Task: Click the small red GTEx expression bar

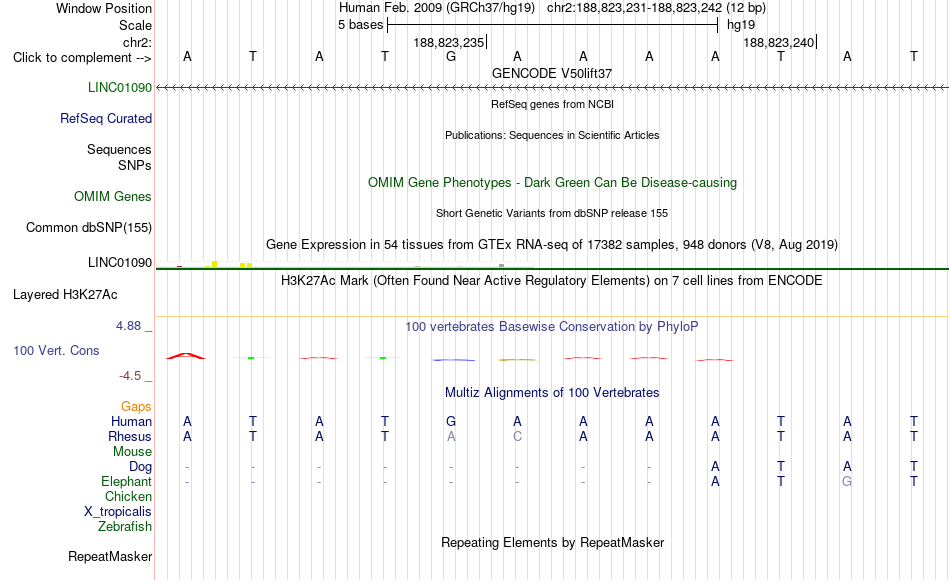Action: (x=179, y=266)
